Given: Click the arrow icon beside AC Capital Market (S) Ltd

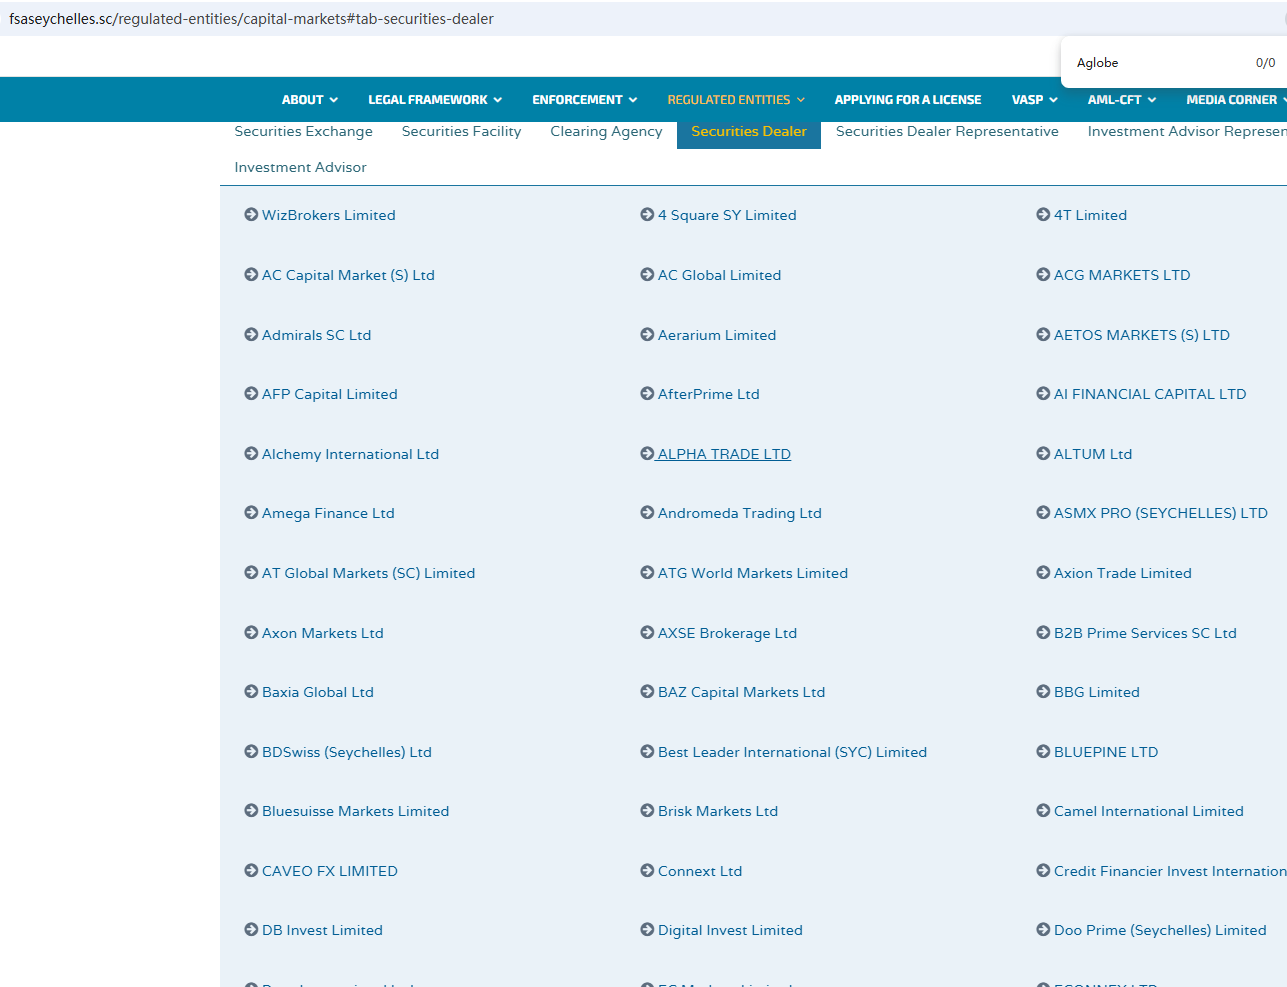Looking at the screenshot, I should (x=251, y=275).
